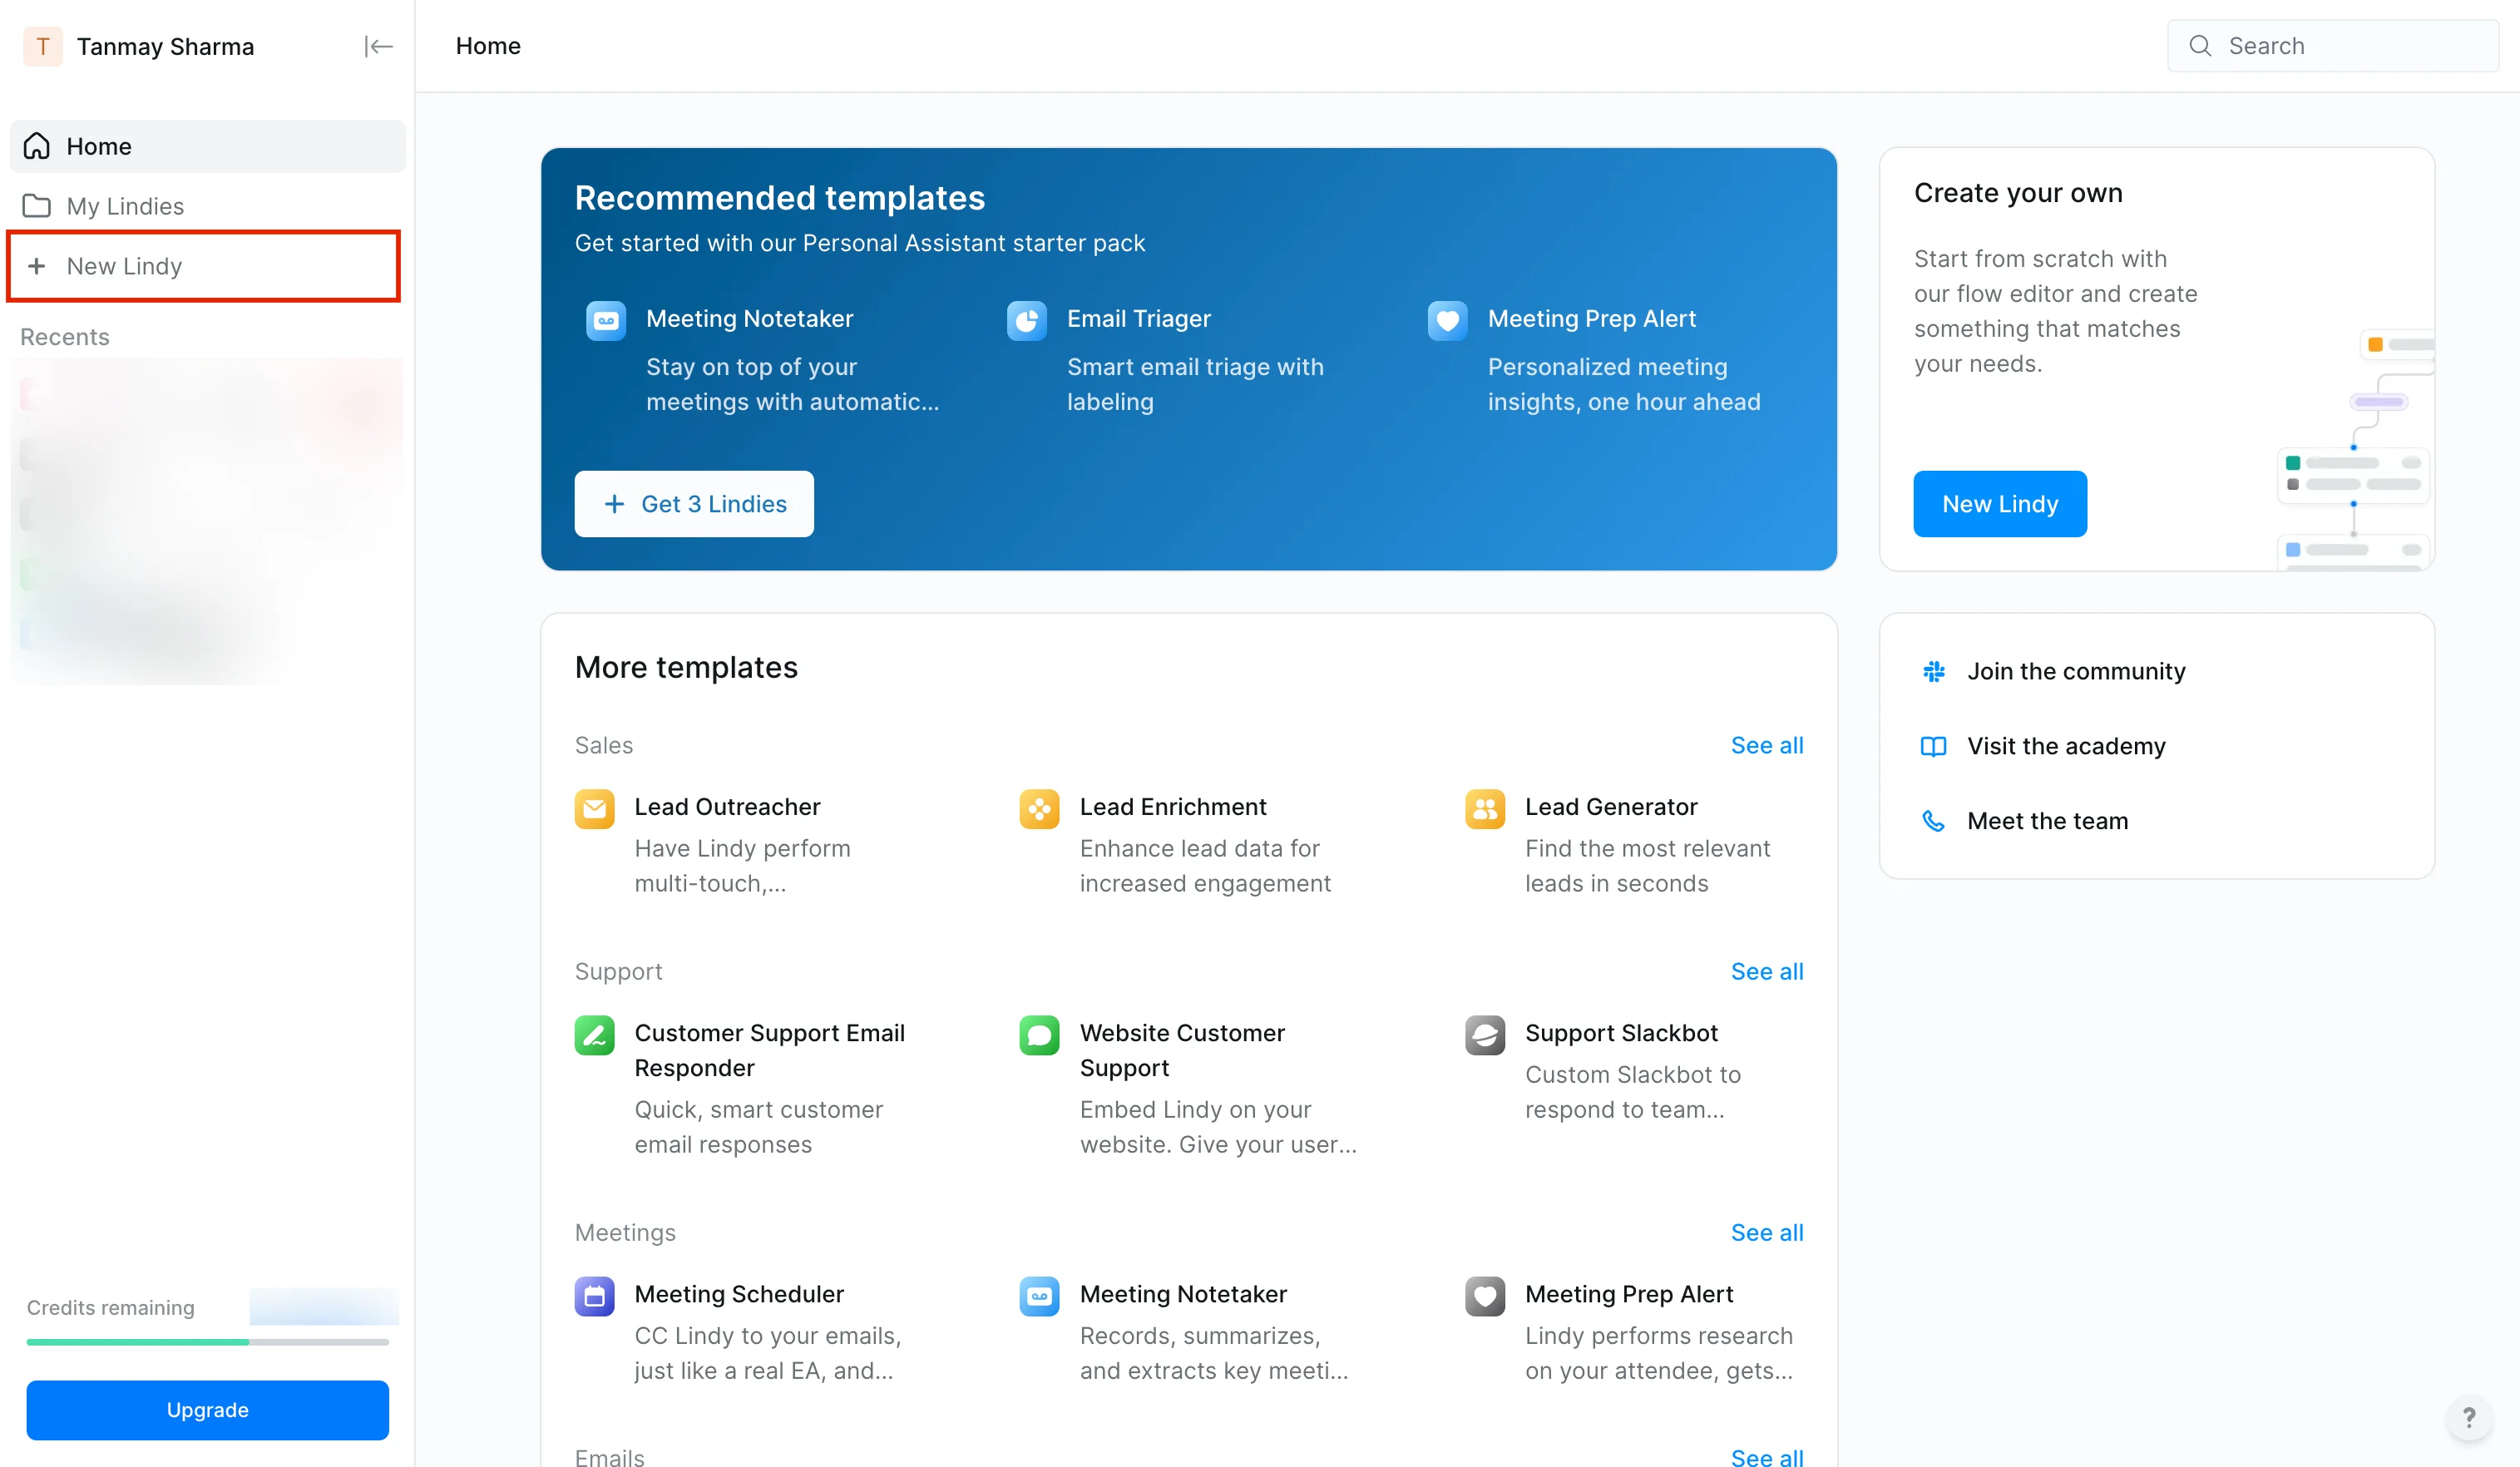
Task: Click the Customer Support Email Responder icon
Action: coord(594,1035)
